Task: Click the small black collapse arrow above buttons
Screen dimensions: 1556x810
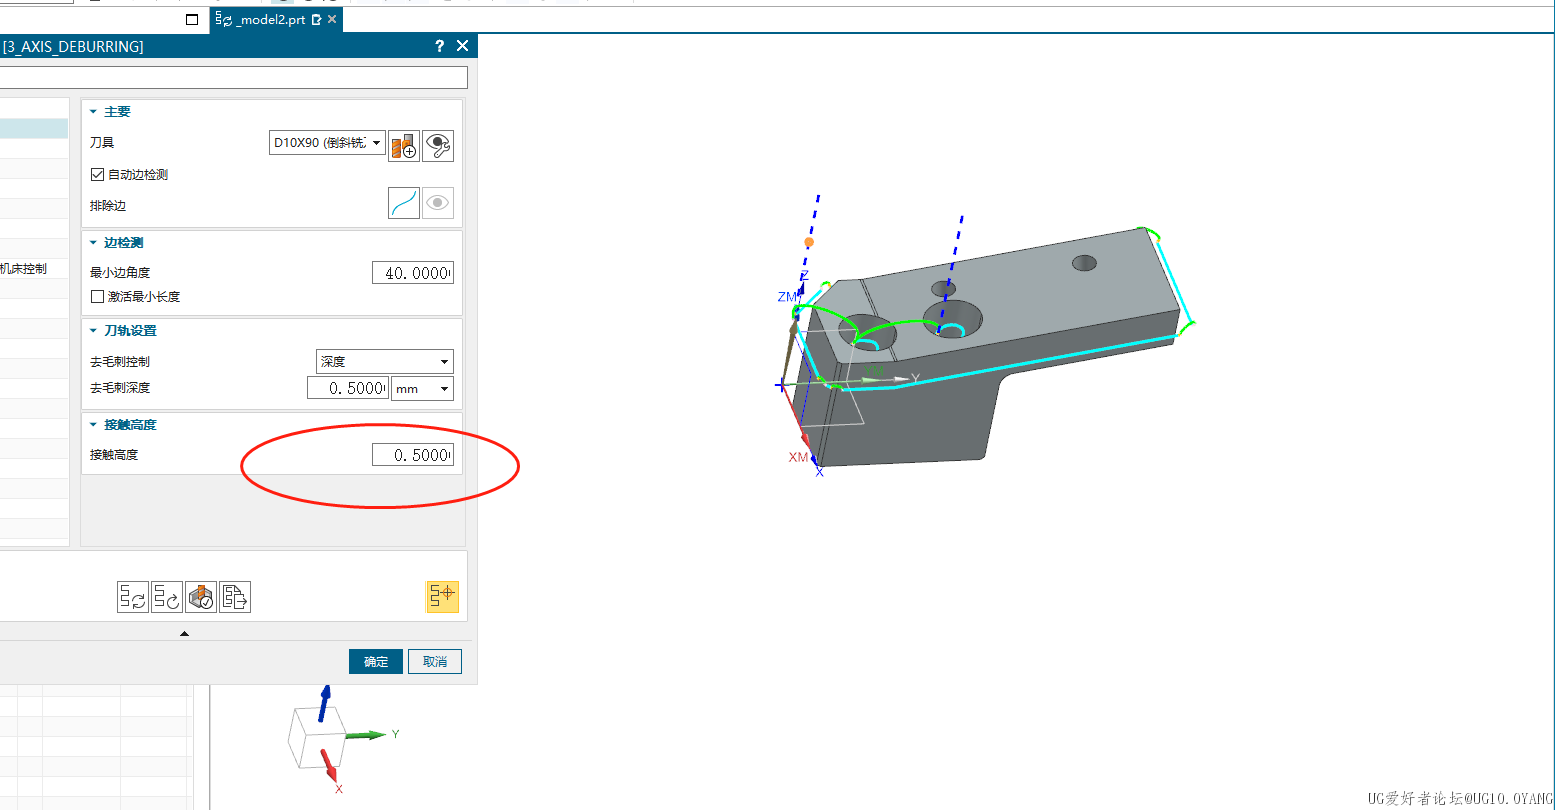Action: (x=184, y=633)
